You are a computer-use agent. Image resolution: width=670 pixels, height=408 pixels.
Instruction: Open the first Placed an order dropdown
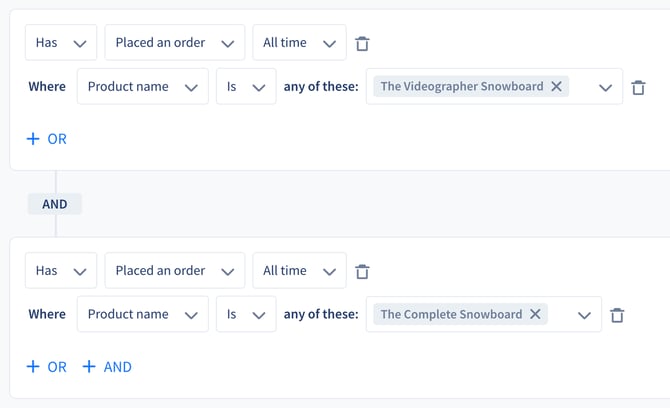click(175, 42)
